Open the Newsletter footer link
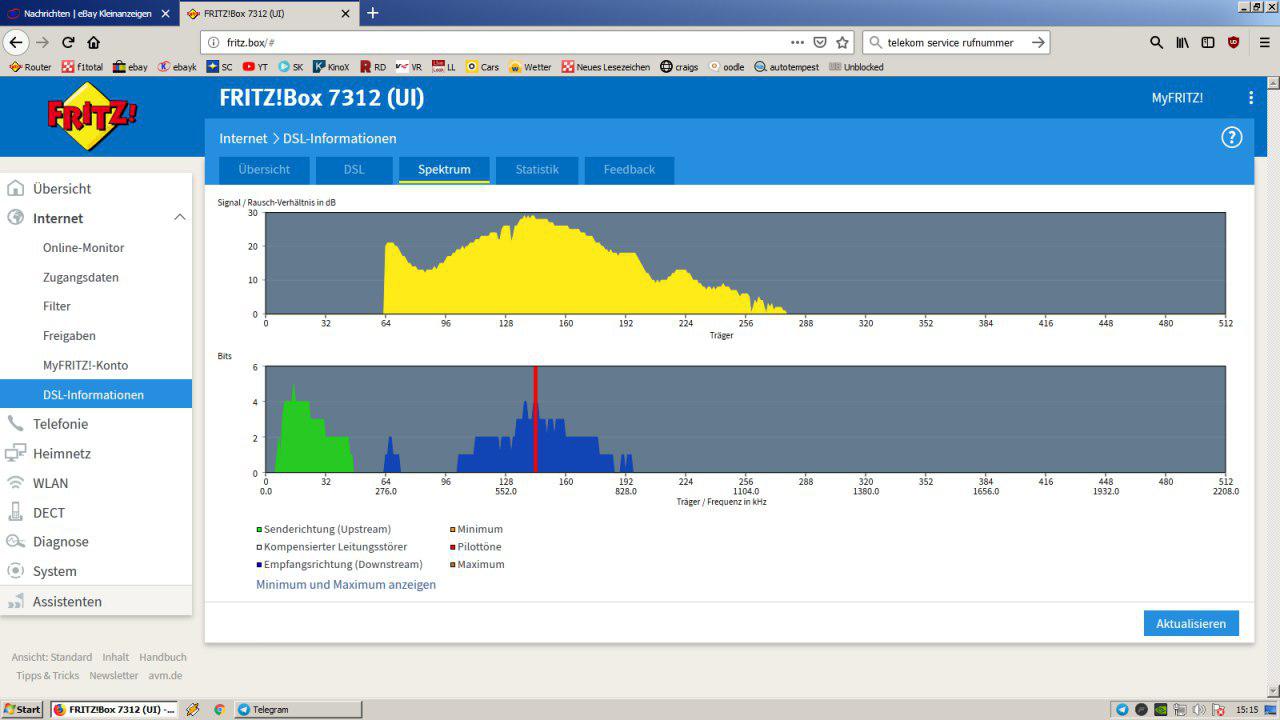Viewport: 1280px width, 720px height. point(114,675)
